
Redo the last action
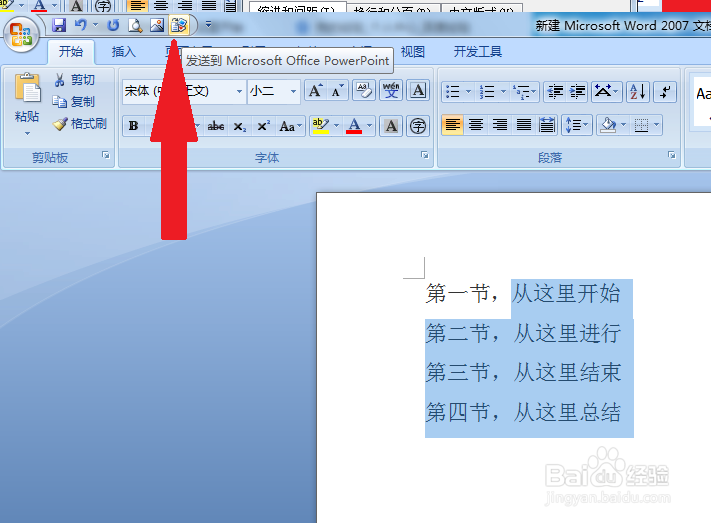tap(113, 25)
